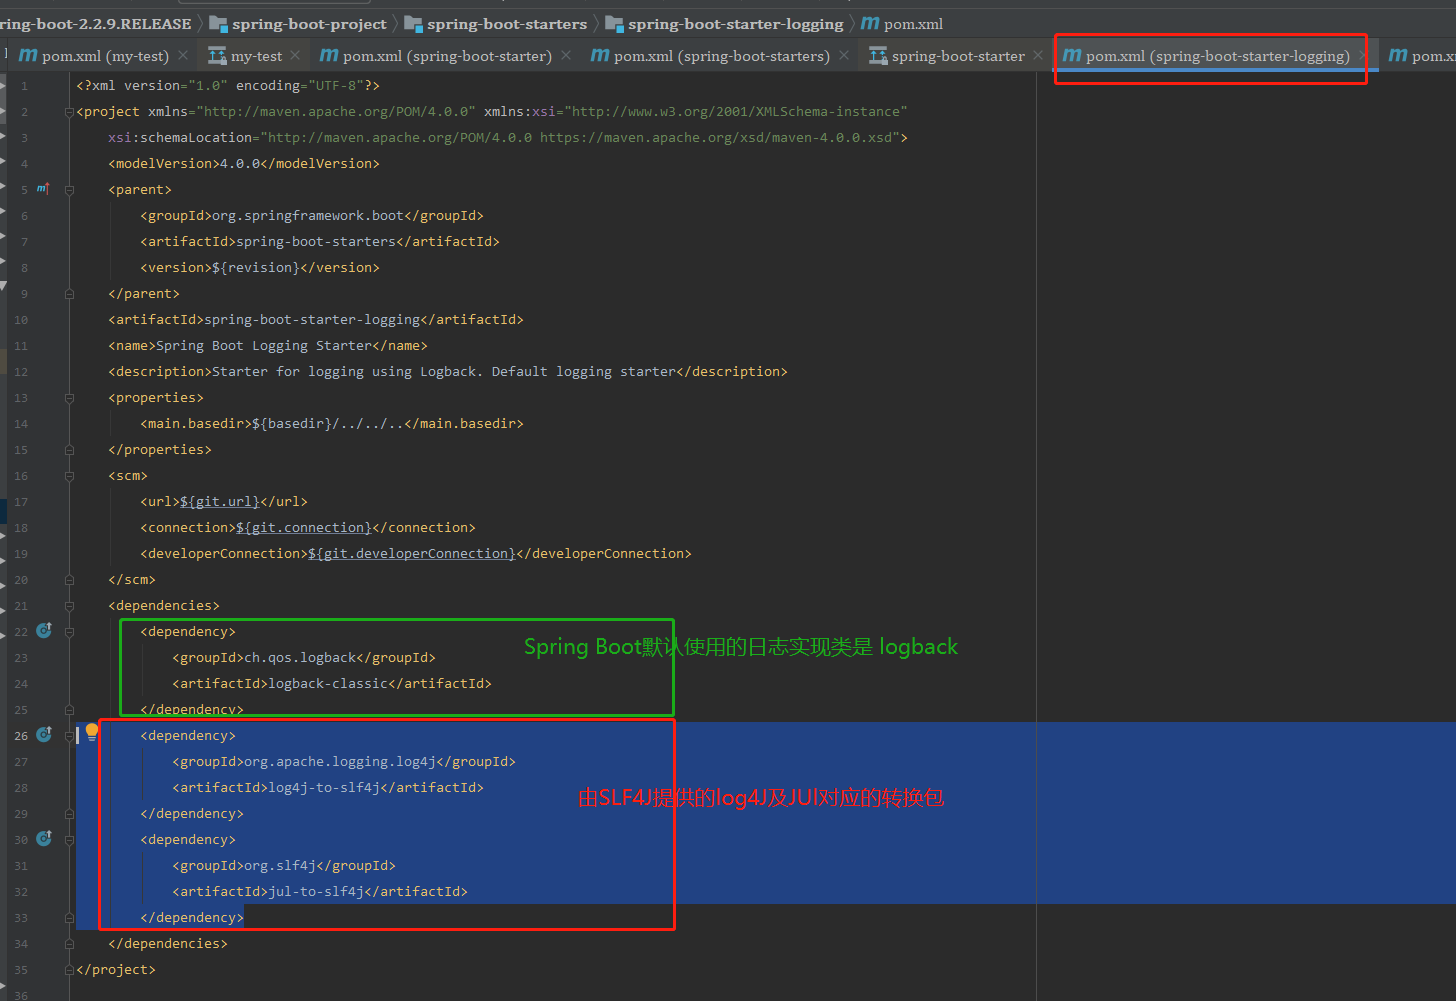Click the main.basedir property on line 14
Image resolution: width=1456 pixels, height=1001 pixels.
tap(332, 423)
